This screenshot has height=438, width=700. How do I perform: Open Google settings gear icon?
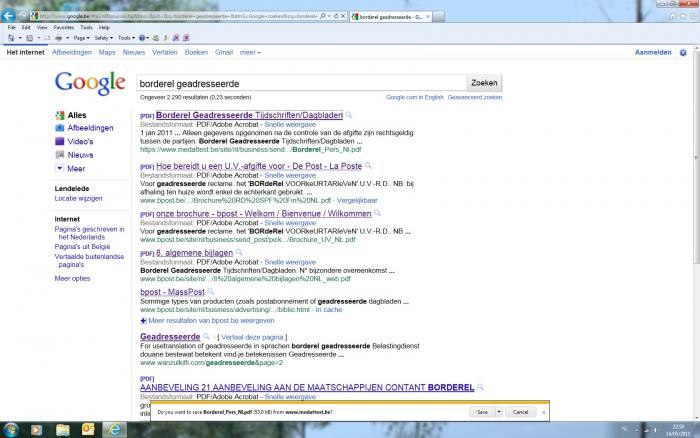pyautogui.click(x=683, y=53)
